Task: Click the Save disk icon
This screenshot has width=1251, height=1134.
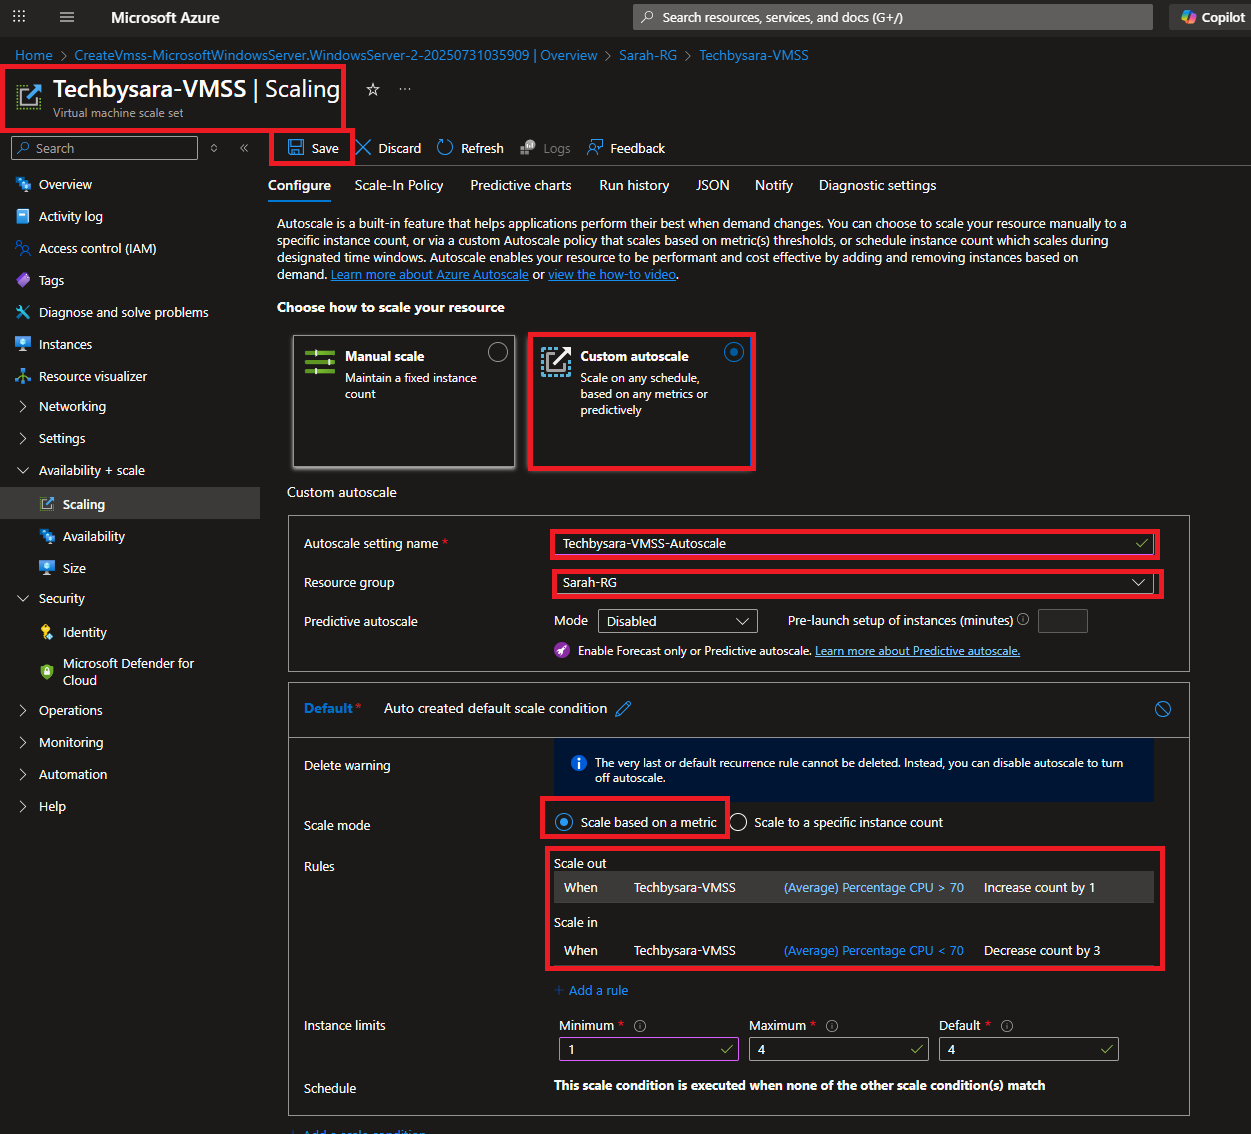Action: (296, 147)
